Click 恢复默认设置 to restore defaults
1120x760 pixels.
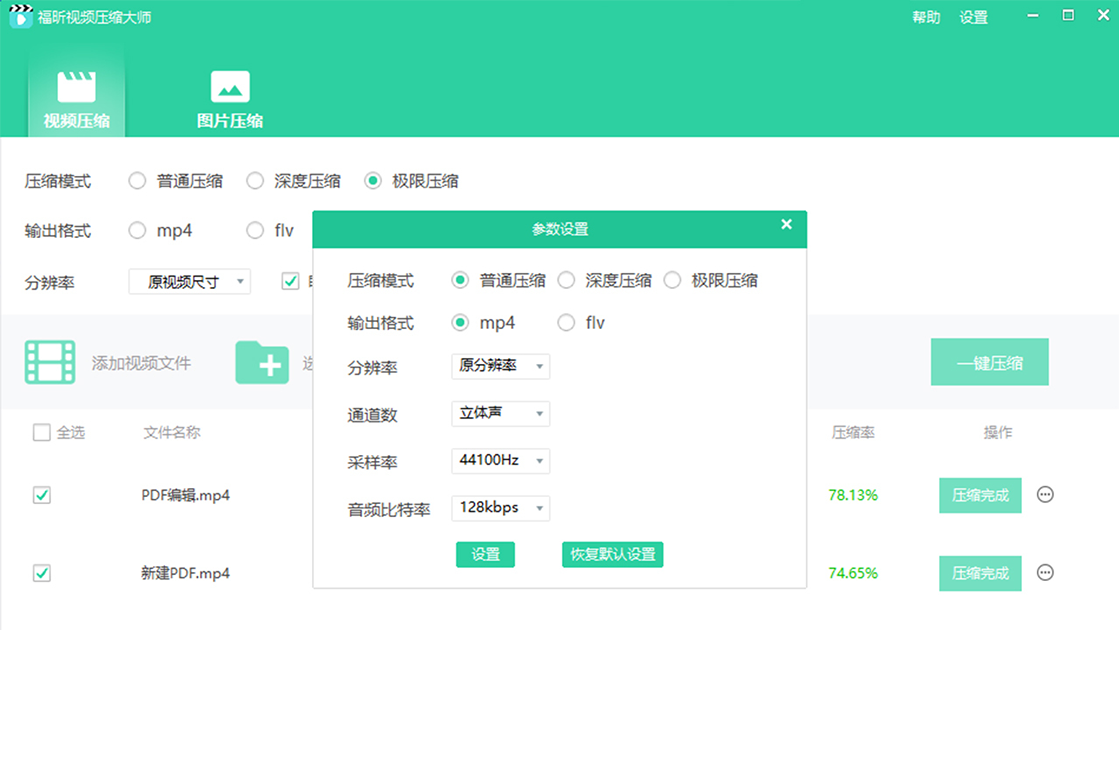point(612,554)
